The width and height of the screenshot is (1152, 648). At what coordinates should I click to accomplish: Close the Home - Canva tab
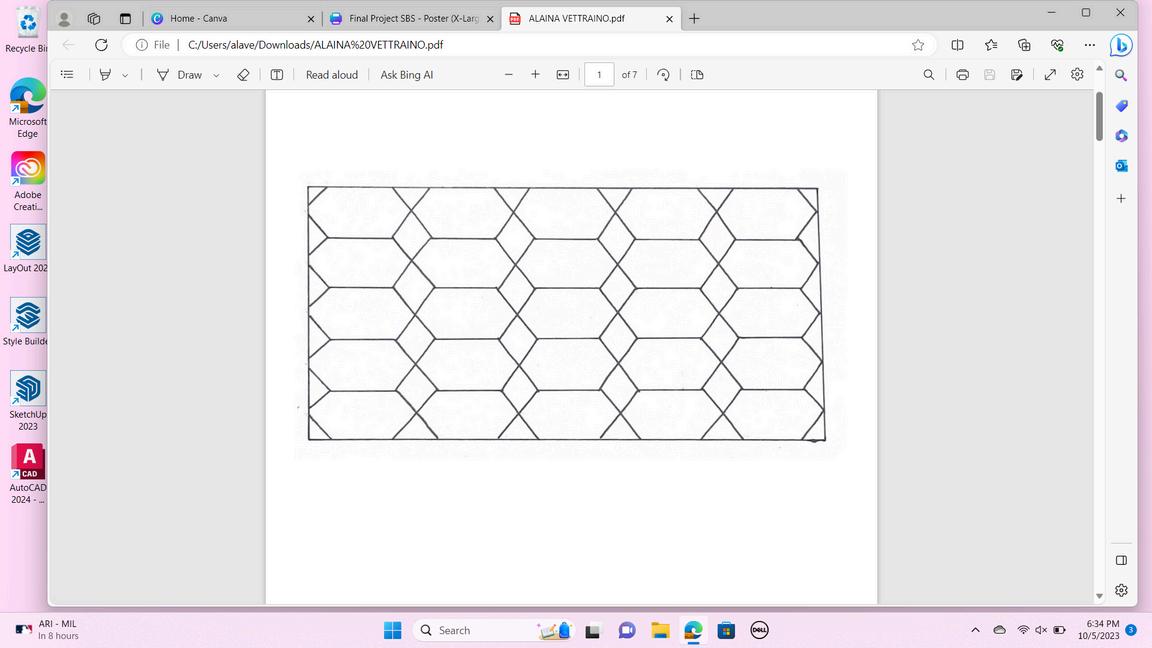(x=311, y=19)
